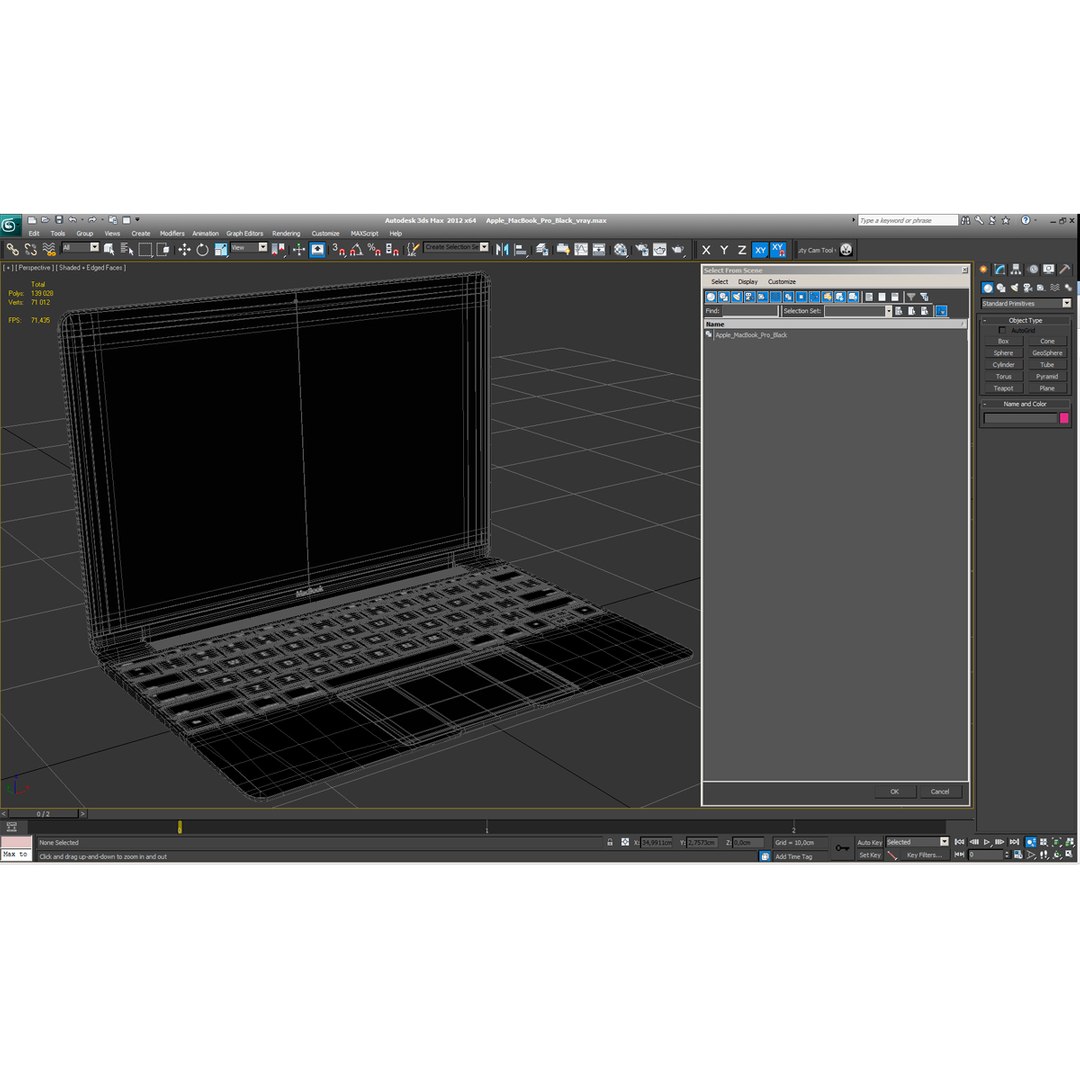The width and height of the screenshot is (1080, 1080).
Task: Open the MAXScript menu
Action: tap(364, 233)
